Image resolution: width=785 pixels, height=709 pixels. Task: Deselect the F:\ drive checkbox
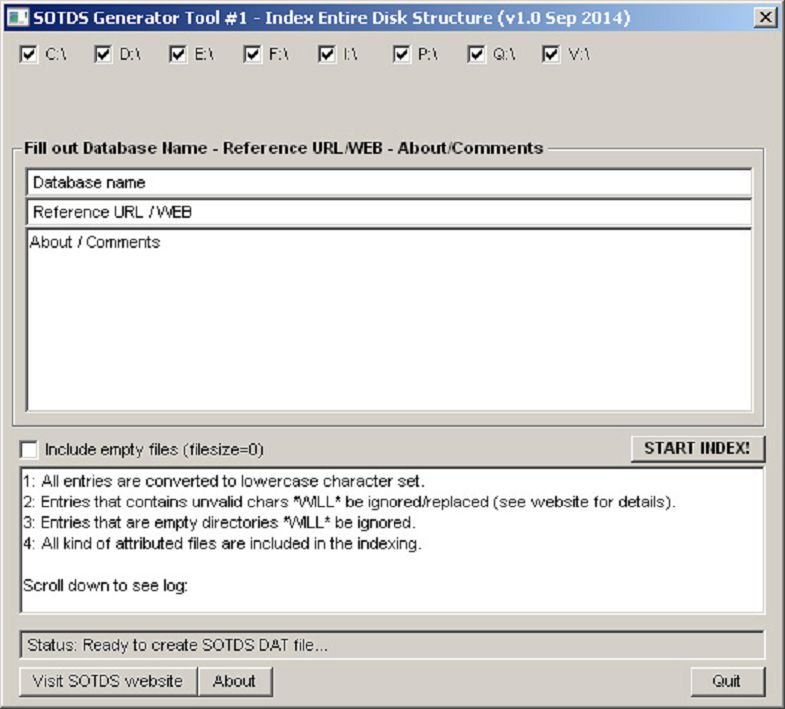click(252, 55)
